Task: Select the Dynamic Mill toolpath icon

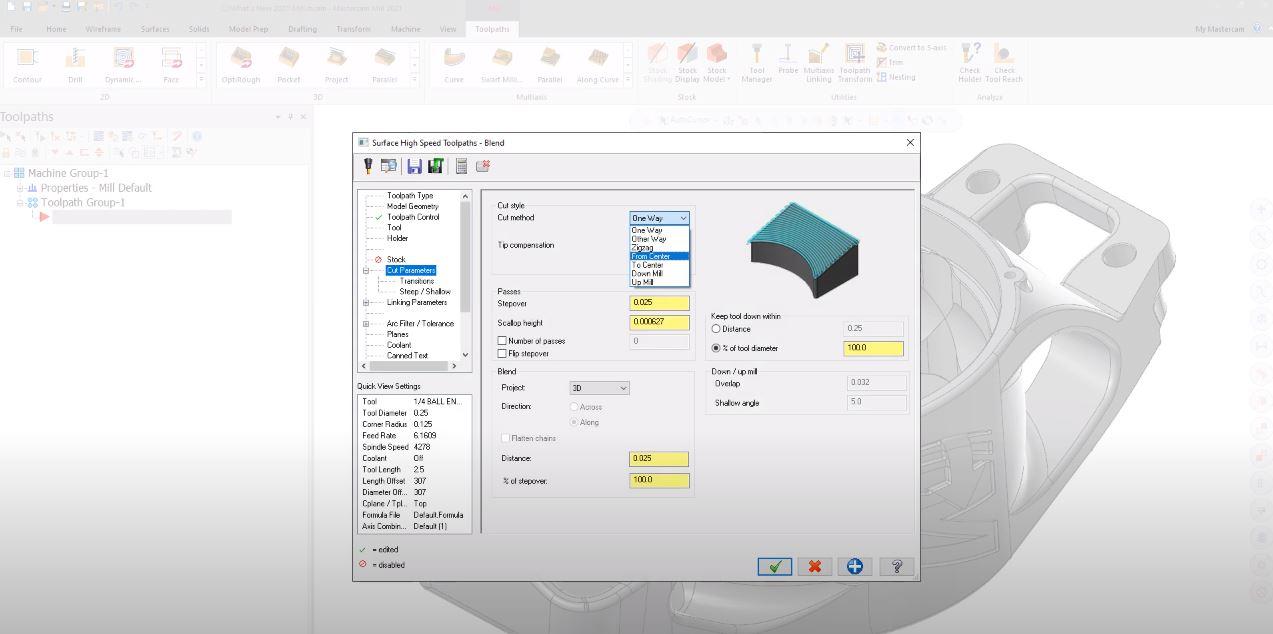Action: [x=123, y=65]
